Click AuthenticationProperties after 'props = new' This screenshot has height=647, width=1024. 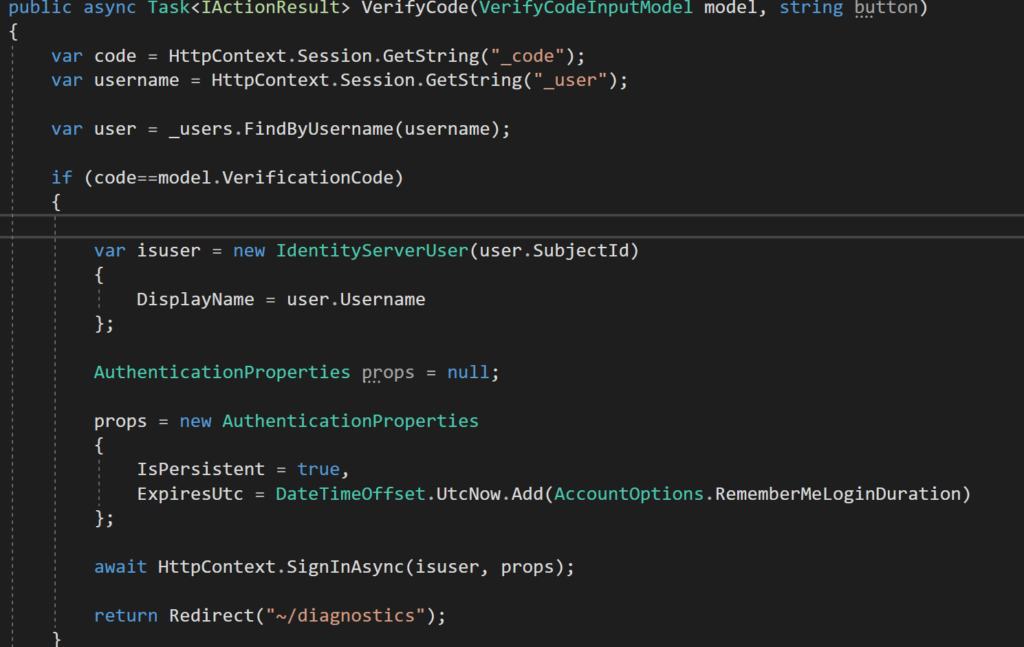pos(351,421)
